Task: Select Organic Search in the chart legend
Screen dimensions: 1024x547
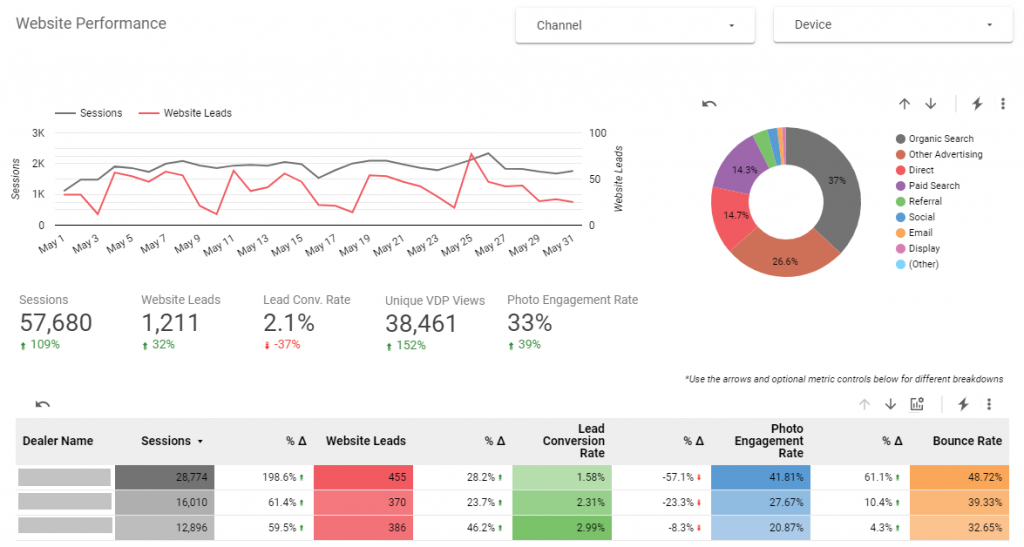Action: (940, 139)
